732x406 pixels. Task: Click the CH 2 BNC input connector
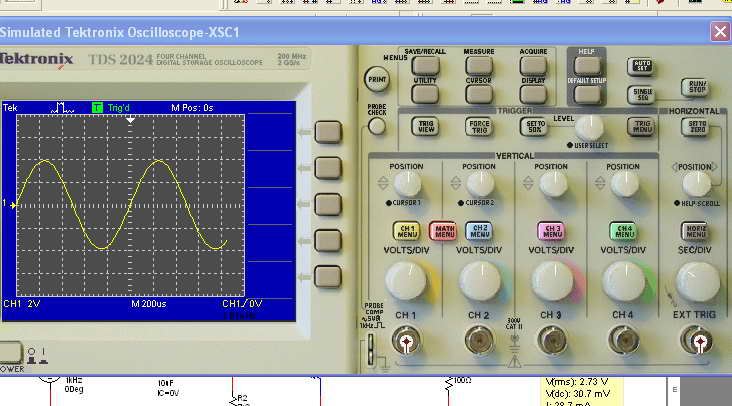point(479,342)
